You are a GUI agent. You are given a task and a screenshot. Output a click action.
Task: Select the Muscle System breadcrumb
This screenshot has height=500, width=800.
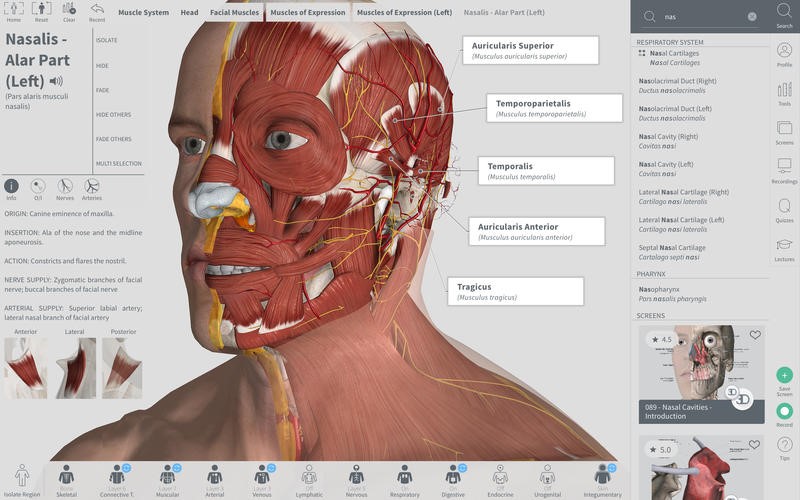(143, 12)
